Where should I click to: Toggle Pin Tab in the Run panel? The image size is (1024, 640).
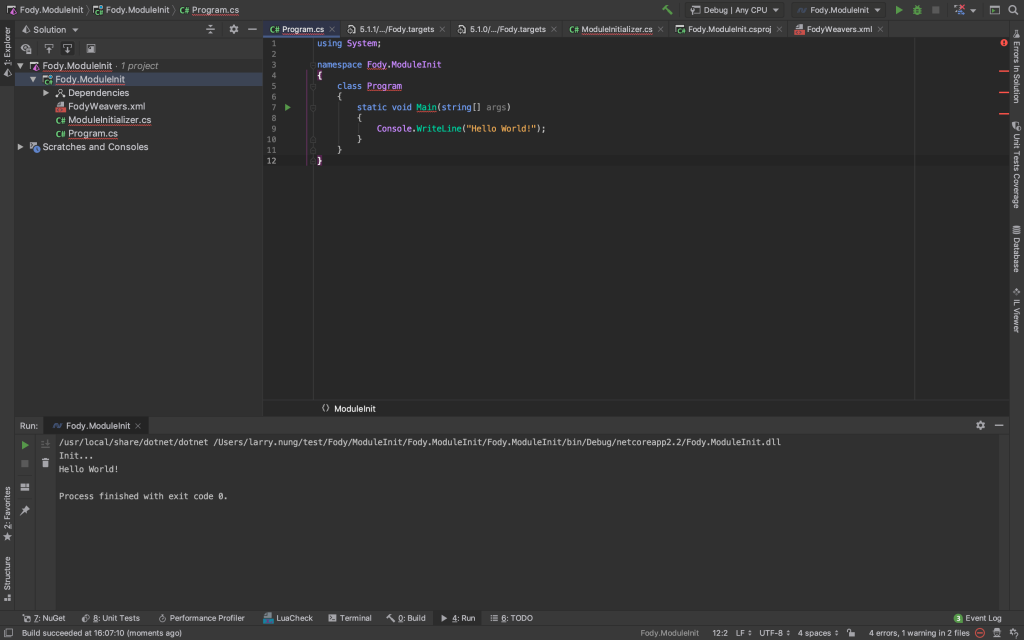click(x=25, y=510)
